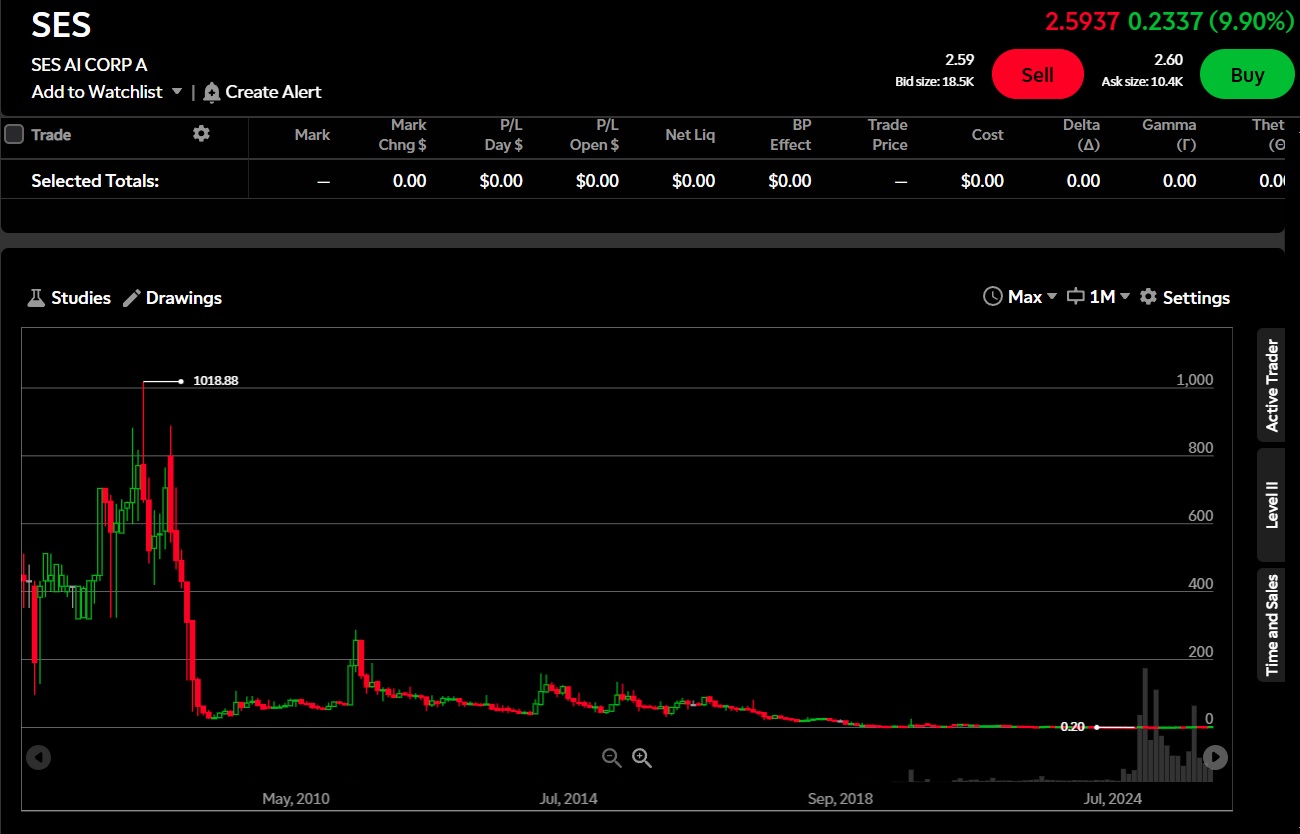
Task: Click the 0.00 total under Delta
Action: click(1083, 181)
